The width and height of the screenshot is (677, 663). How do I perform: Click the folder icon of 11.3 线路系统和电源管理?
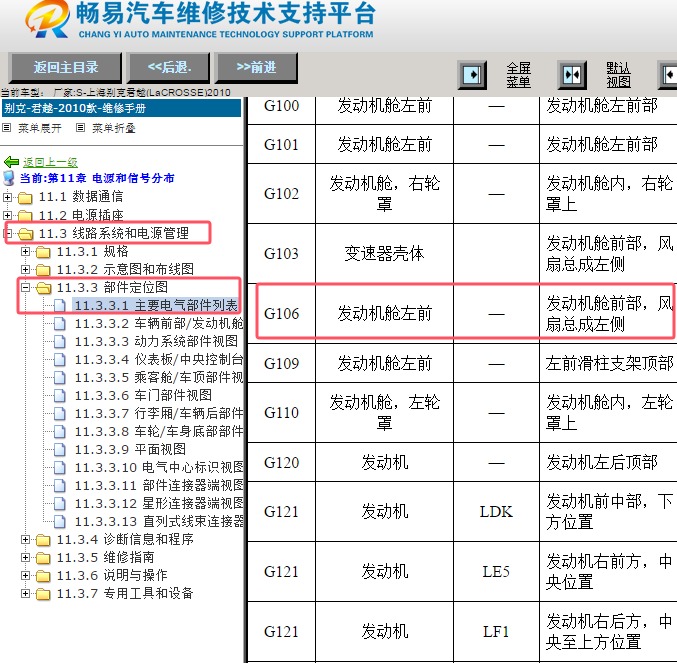[25, 234]
